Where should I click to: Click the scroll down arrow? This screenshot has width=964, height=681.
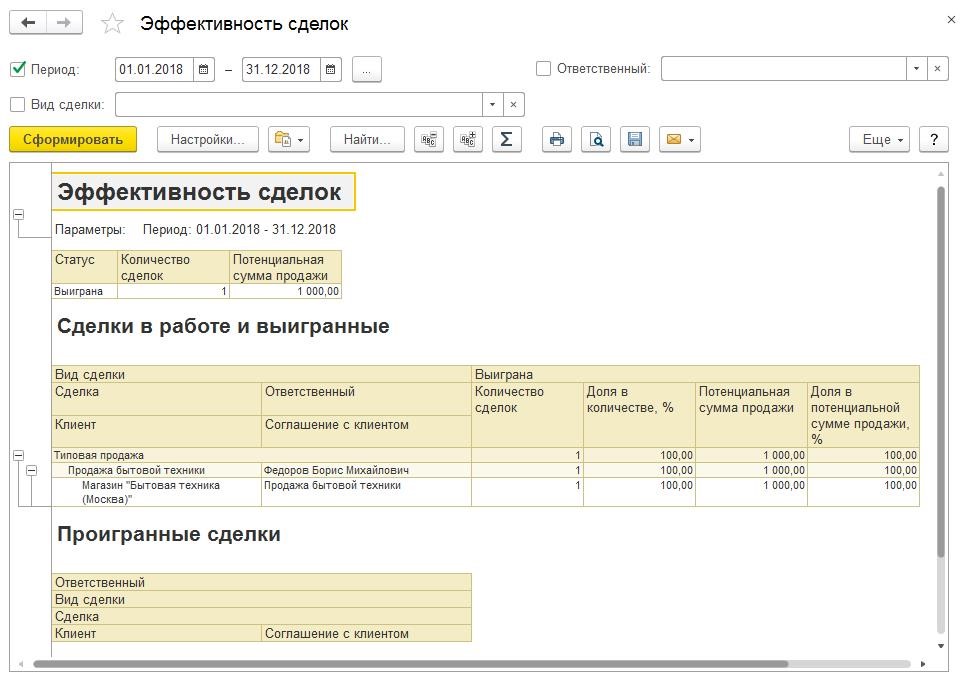point(941,646)
